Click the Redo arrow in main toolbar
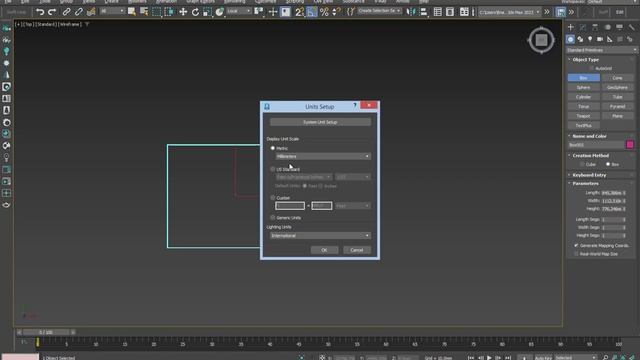This screenshot has height=360, width=640. click(52, 12)
